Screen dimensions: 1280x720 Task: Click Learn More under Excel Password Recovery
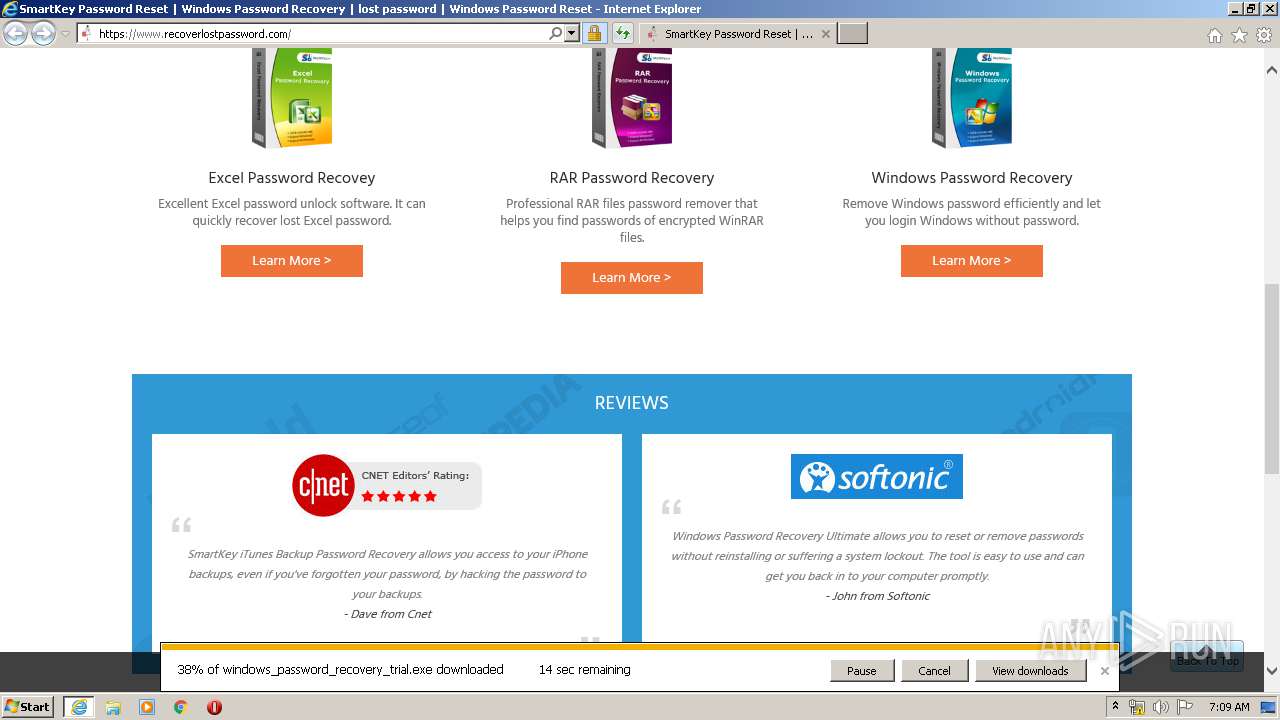coord(292,261)
